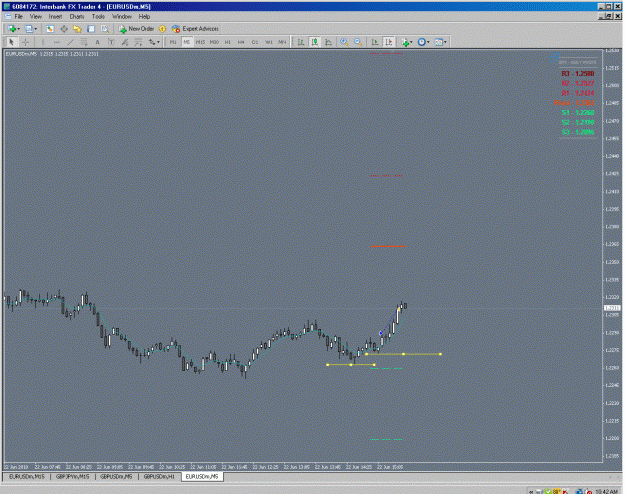Select the Text Label (T) tool
625x494 pixels.
pyautogui.click(x=111, y=42)
